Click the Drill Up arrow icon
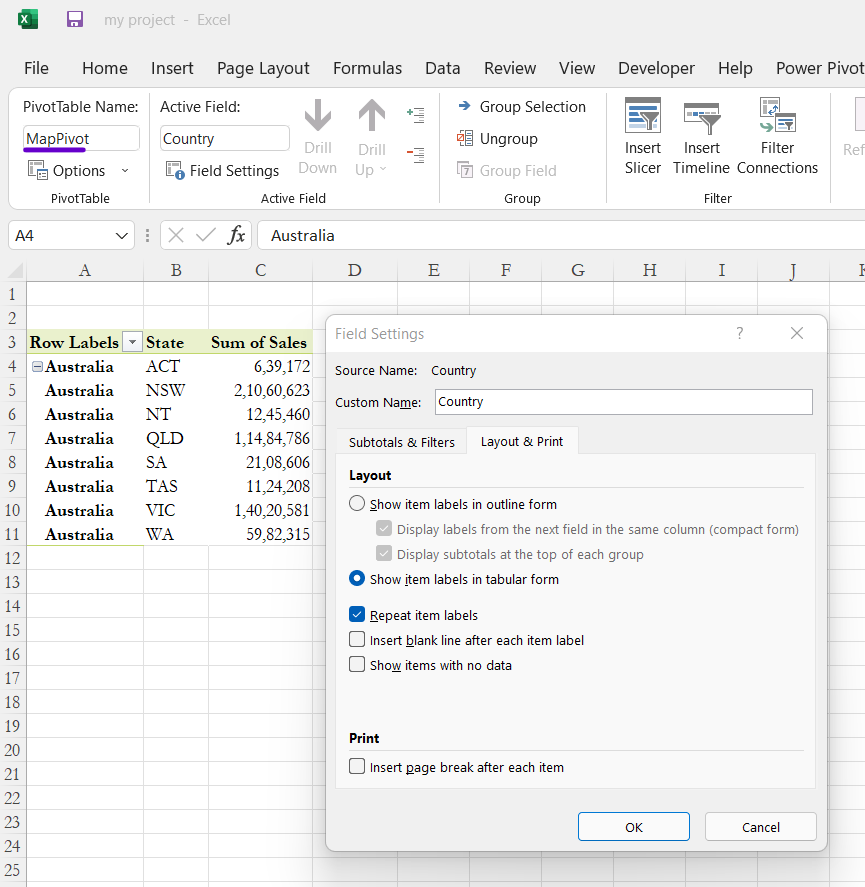Screen dimensions: 865x887 371,120
